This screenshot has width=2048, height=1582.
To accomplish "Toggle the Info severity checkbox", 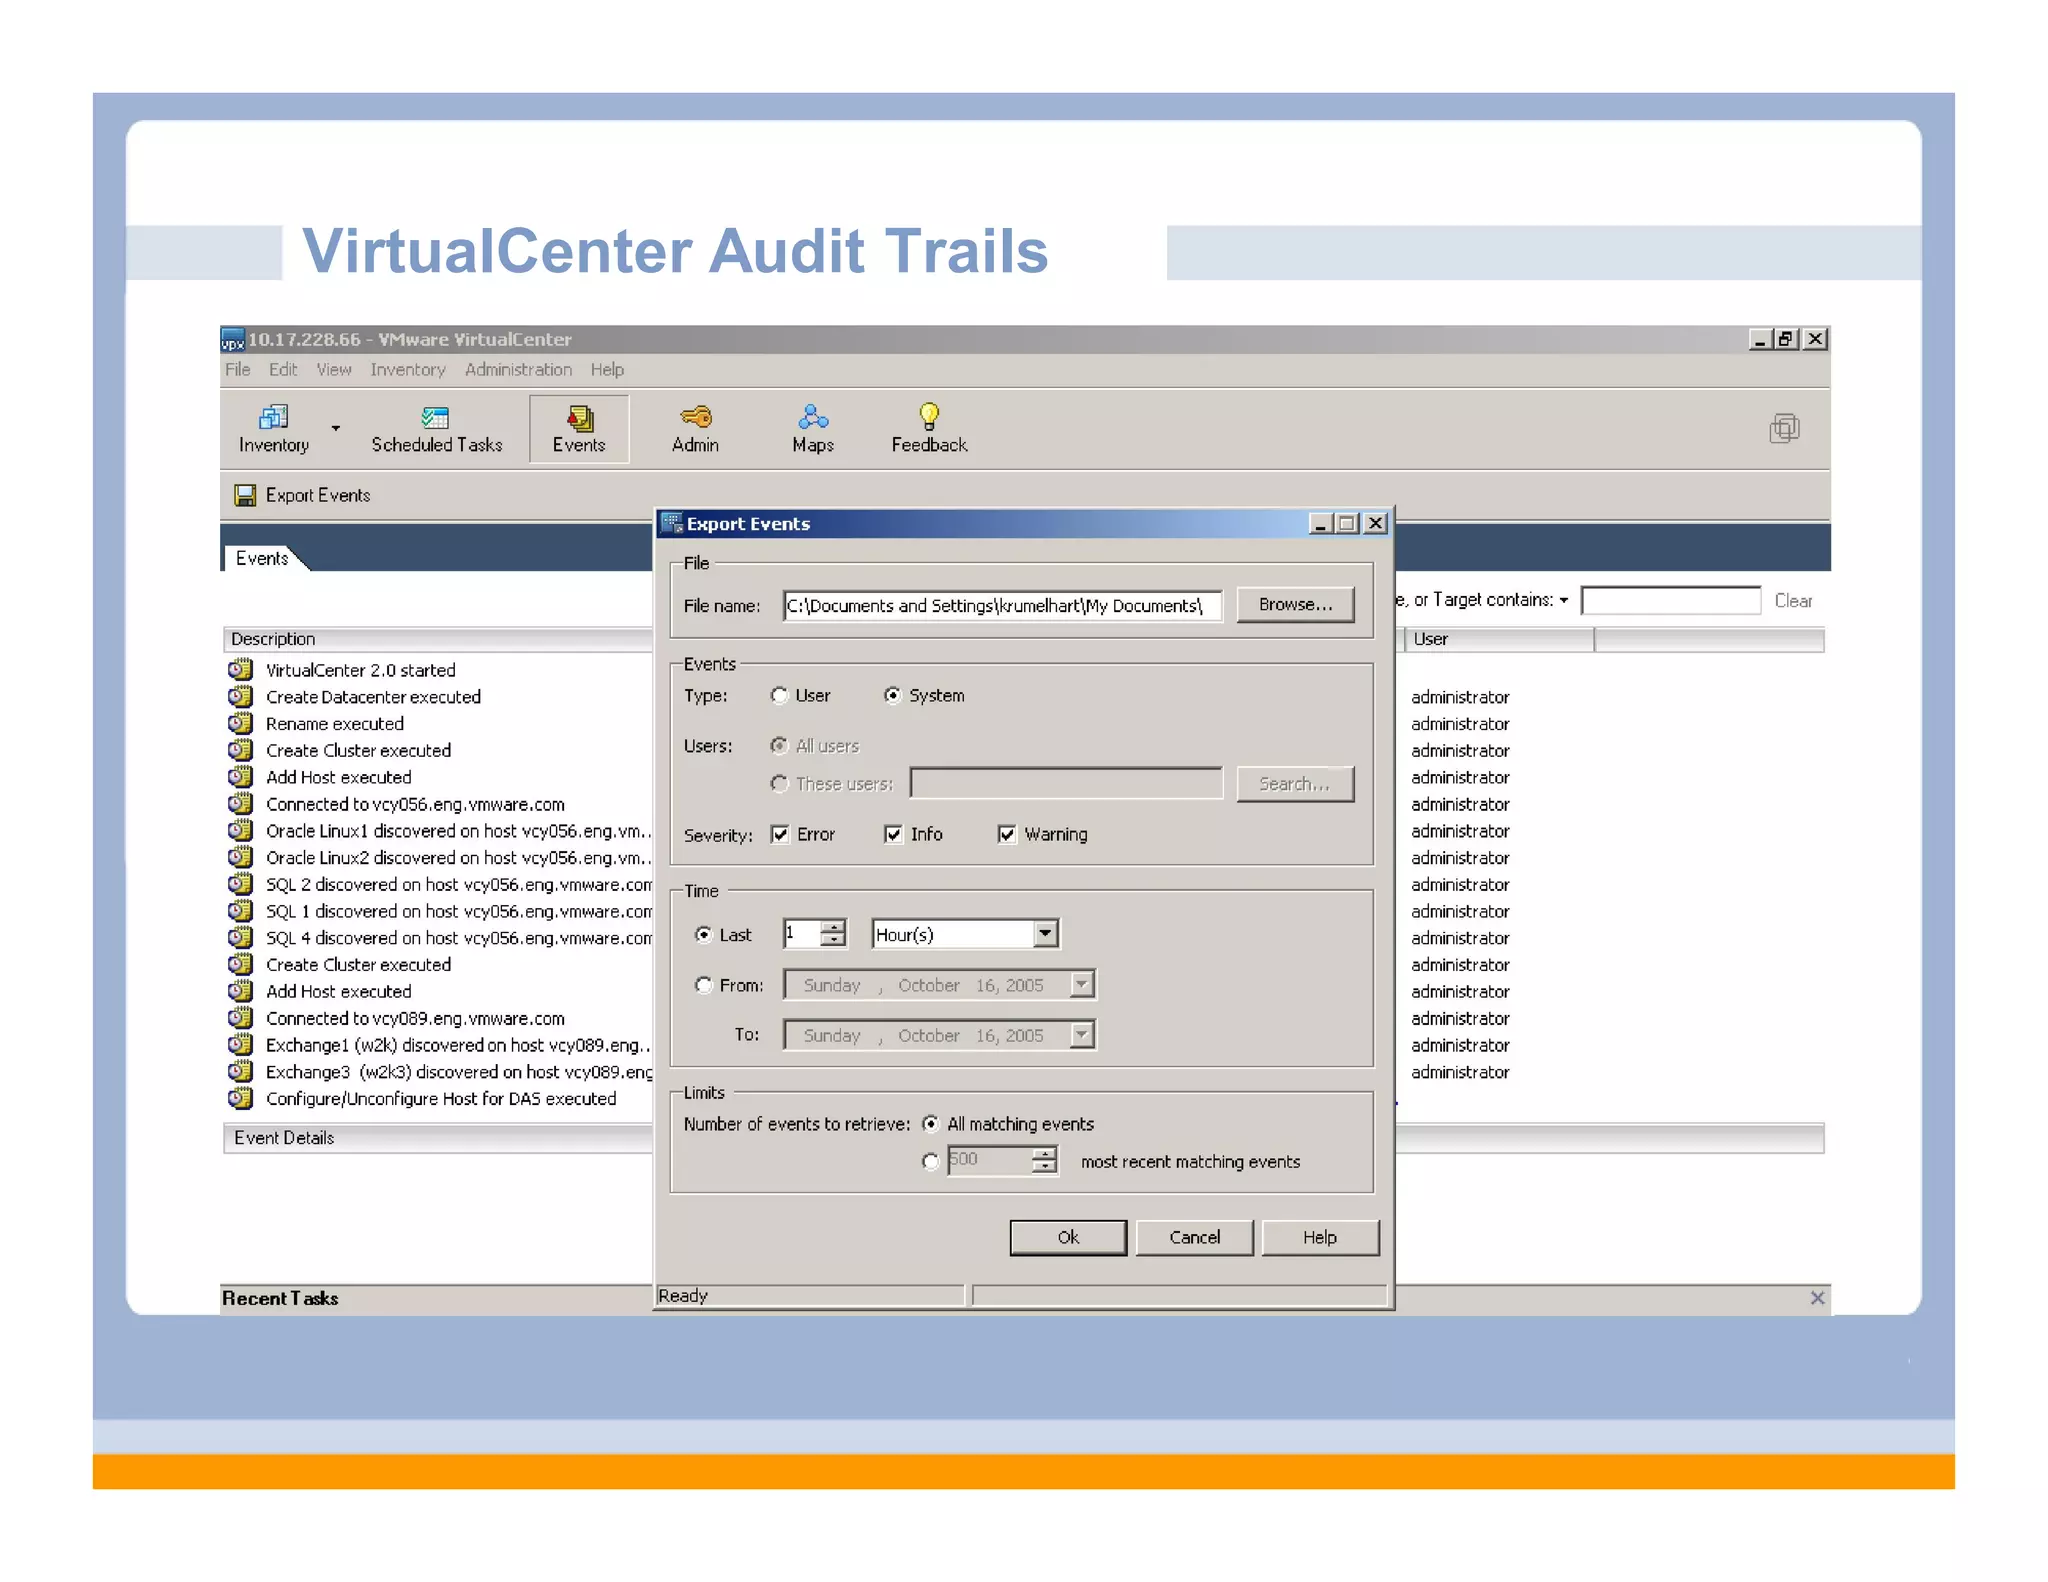I will point(893,834).
